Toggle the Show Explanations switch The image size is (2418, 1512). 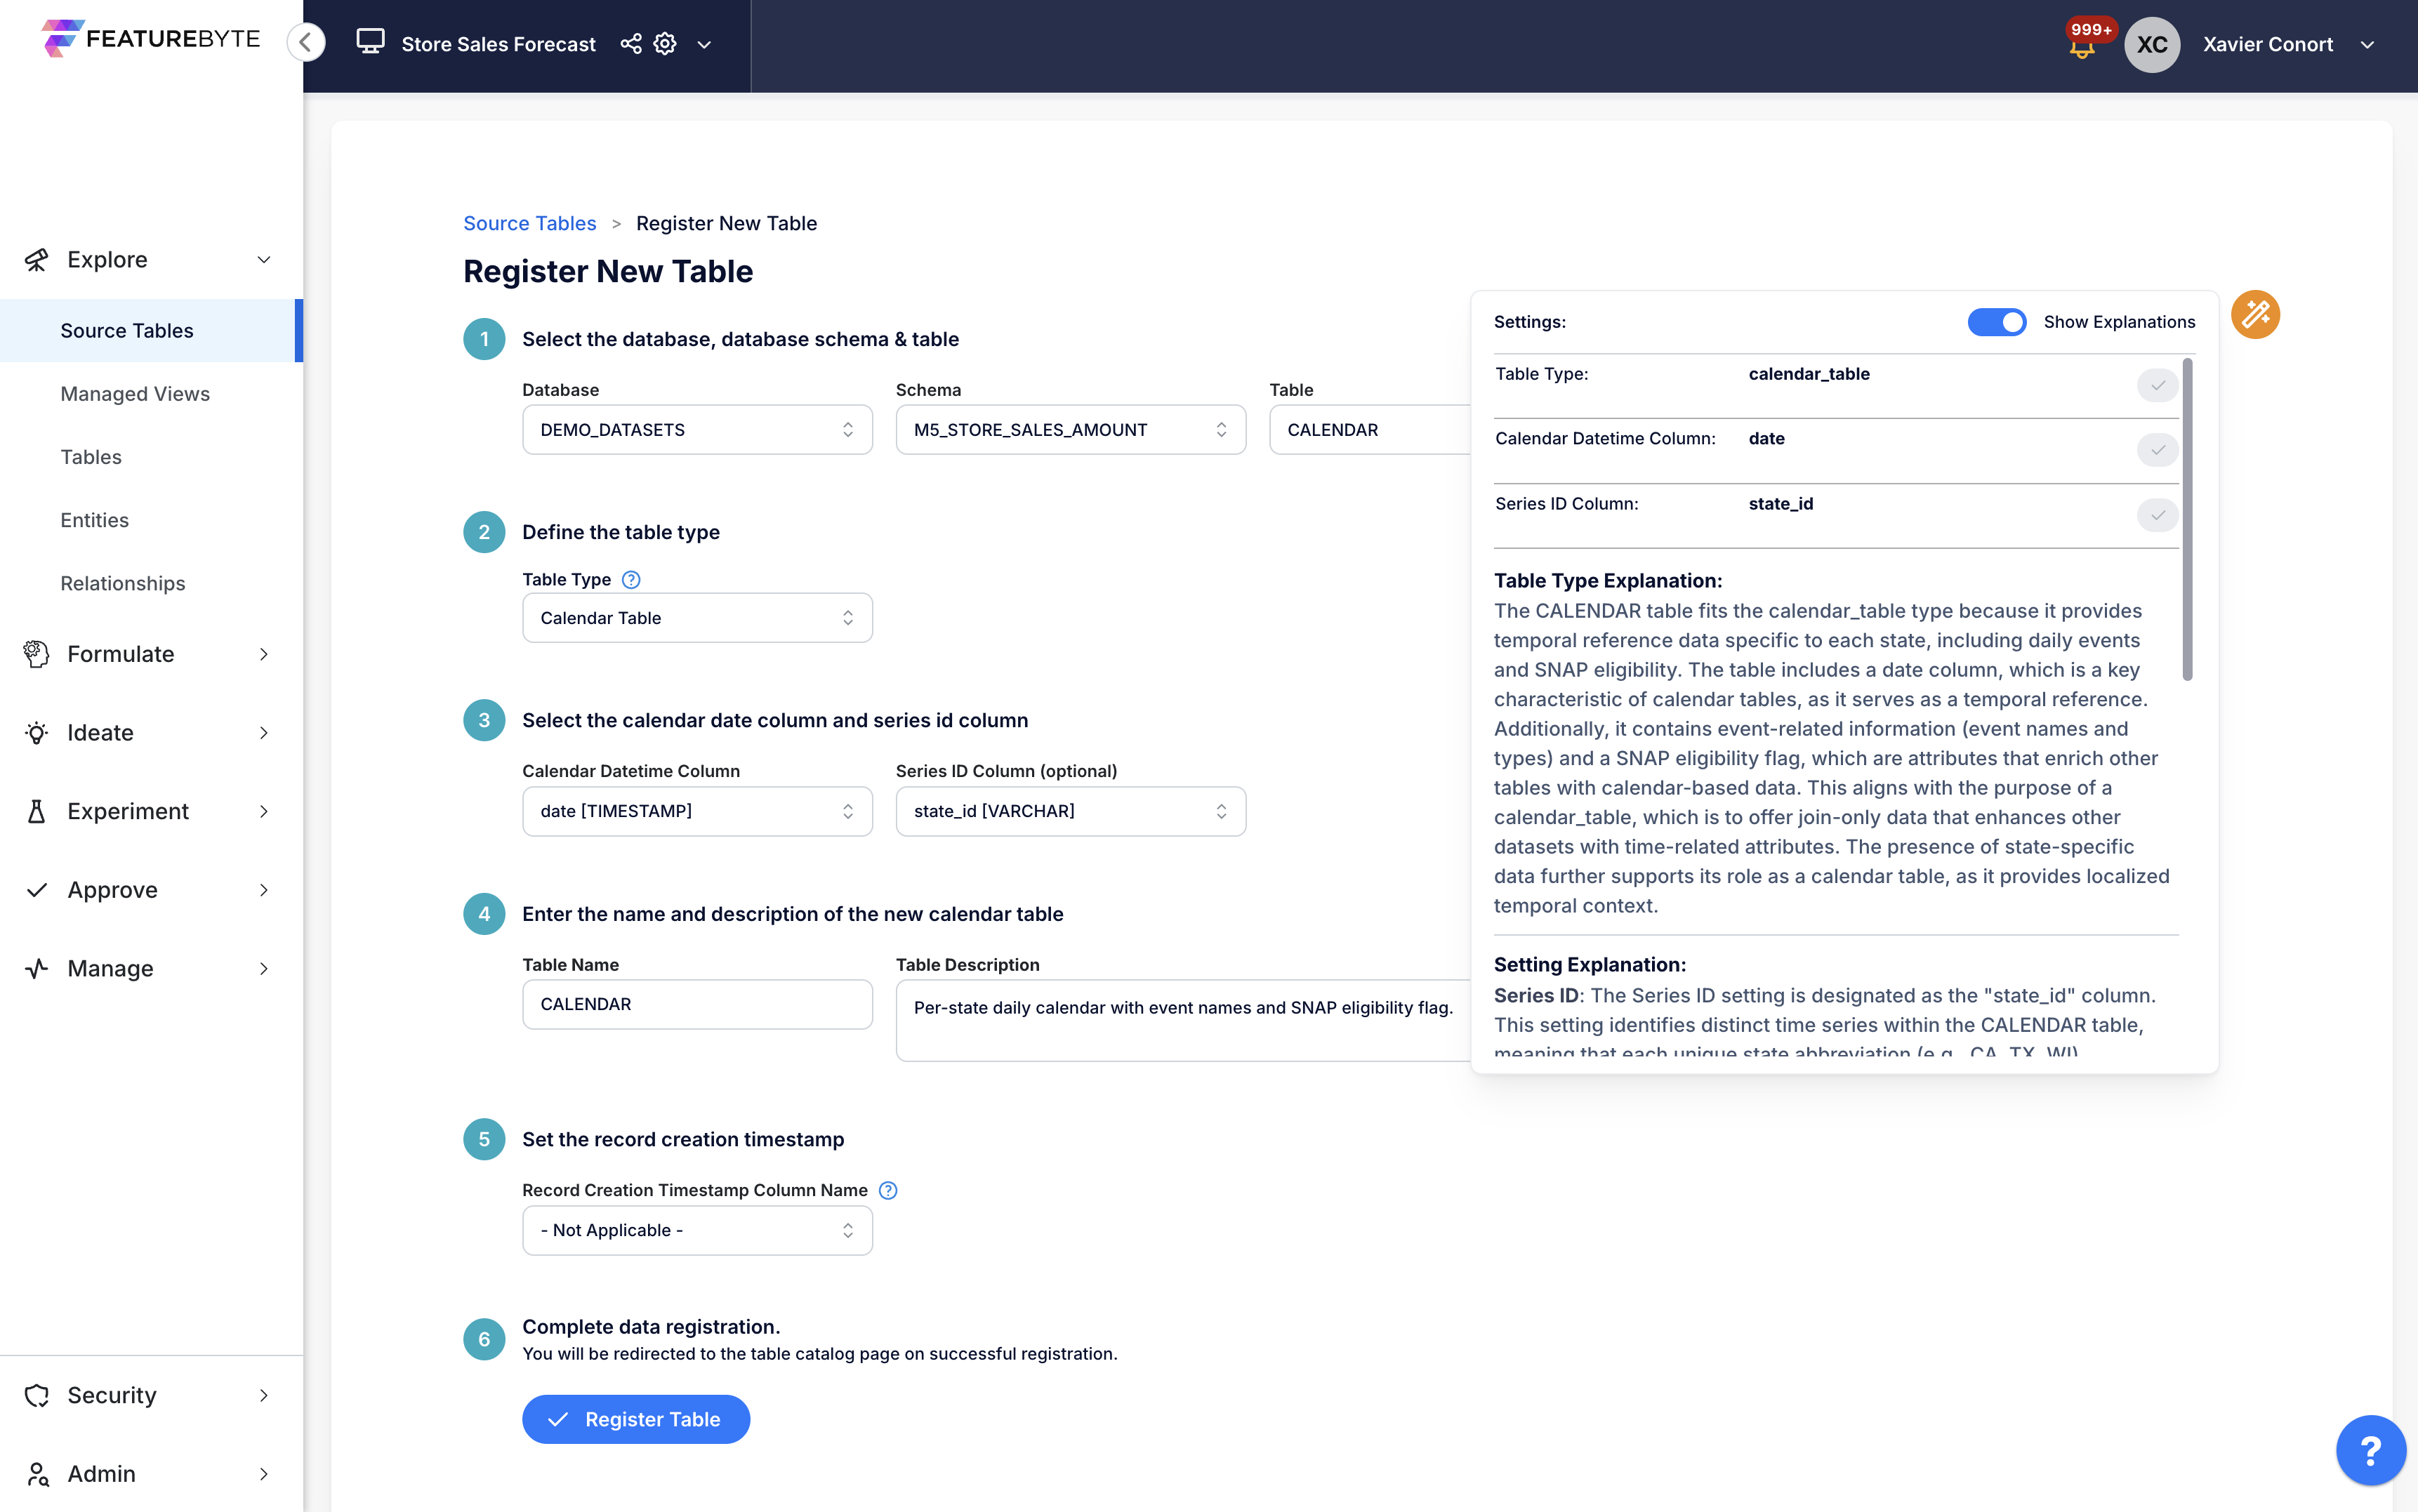pyautogui.click(x=1996, y=322)
